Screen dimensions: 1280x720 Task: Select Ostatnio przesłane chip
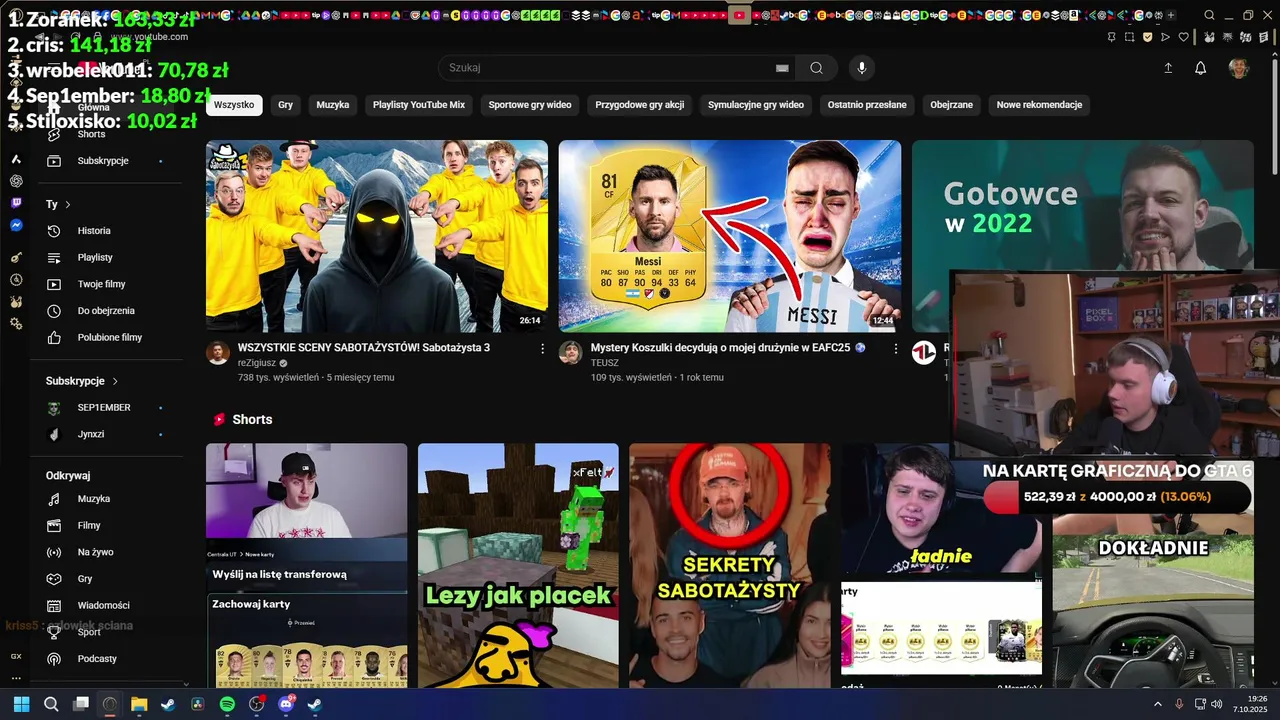tap(867, 104)
